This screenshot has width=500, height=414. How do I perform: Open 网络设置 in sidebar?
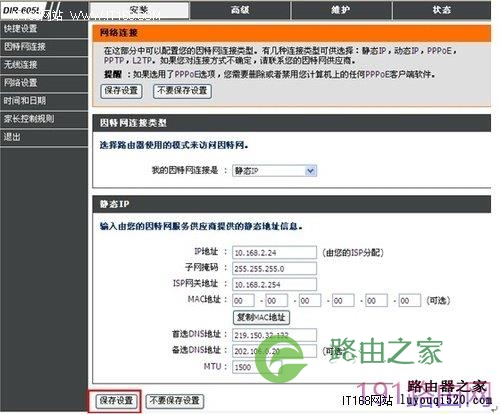pyautogui.click(x=44, y=83)
